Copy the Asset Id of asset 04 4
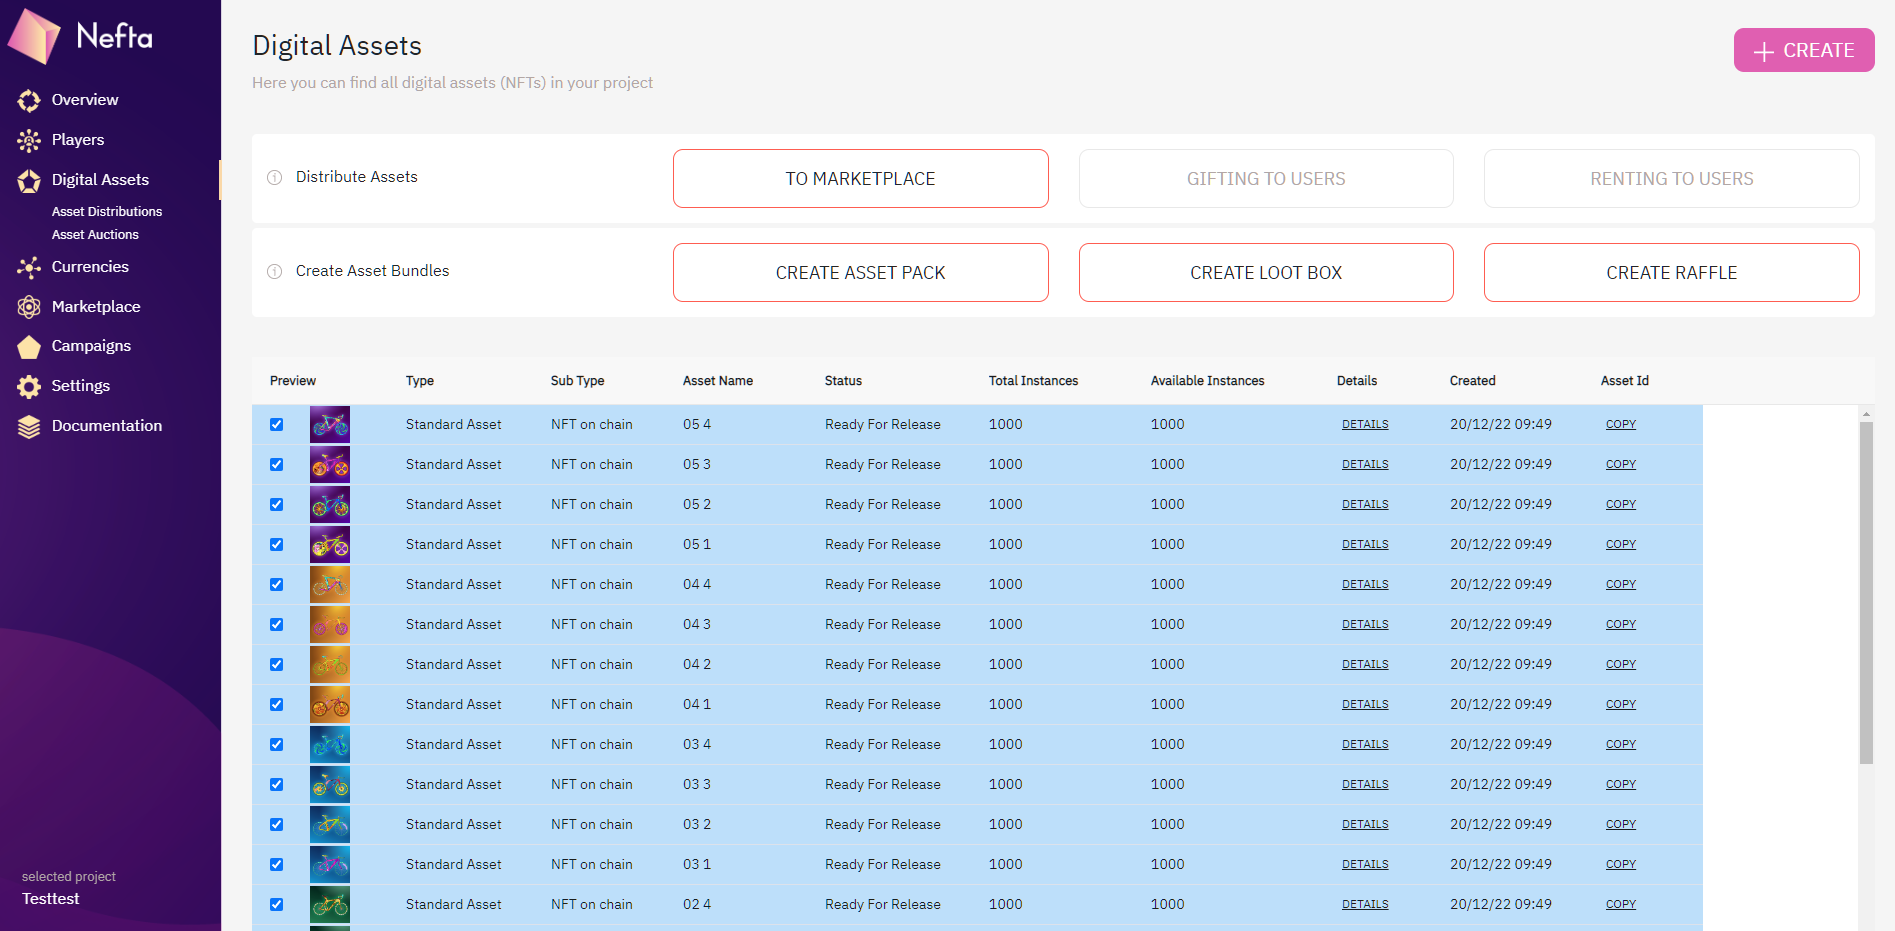 click(1621, 585)
